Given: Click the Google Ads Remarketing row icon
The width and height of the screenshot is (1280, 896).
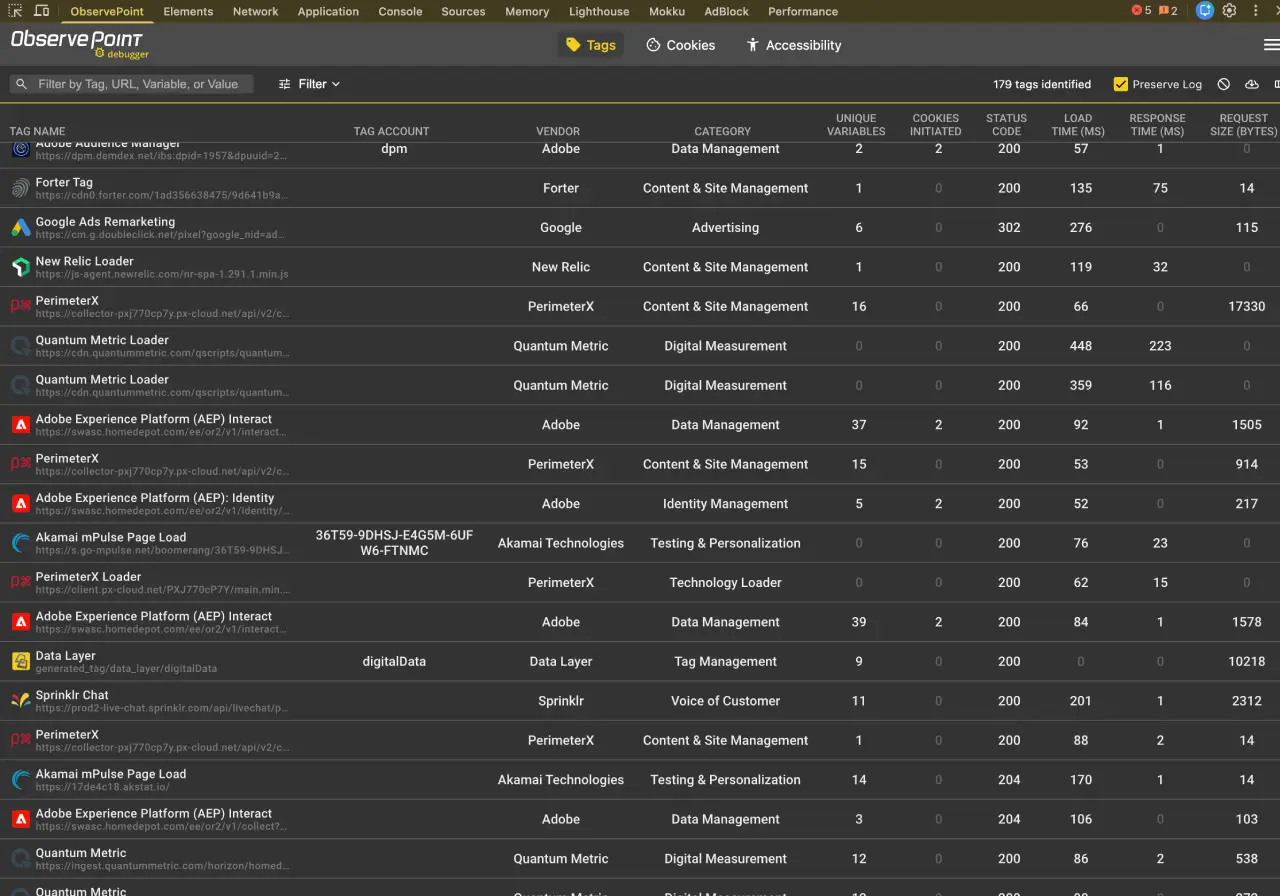Looking at the screenshot, I should [20, 227].
